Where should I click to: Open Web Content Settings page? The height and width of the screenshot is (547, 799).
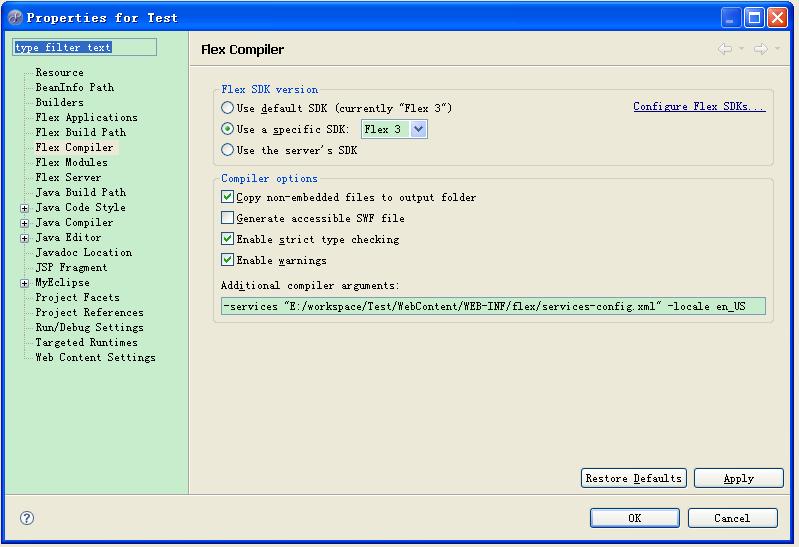pos(95,357)
